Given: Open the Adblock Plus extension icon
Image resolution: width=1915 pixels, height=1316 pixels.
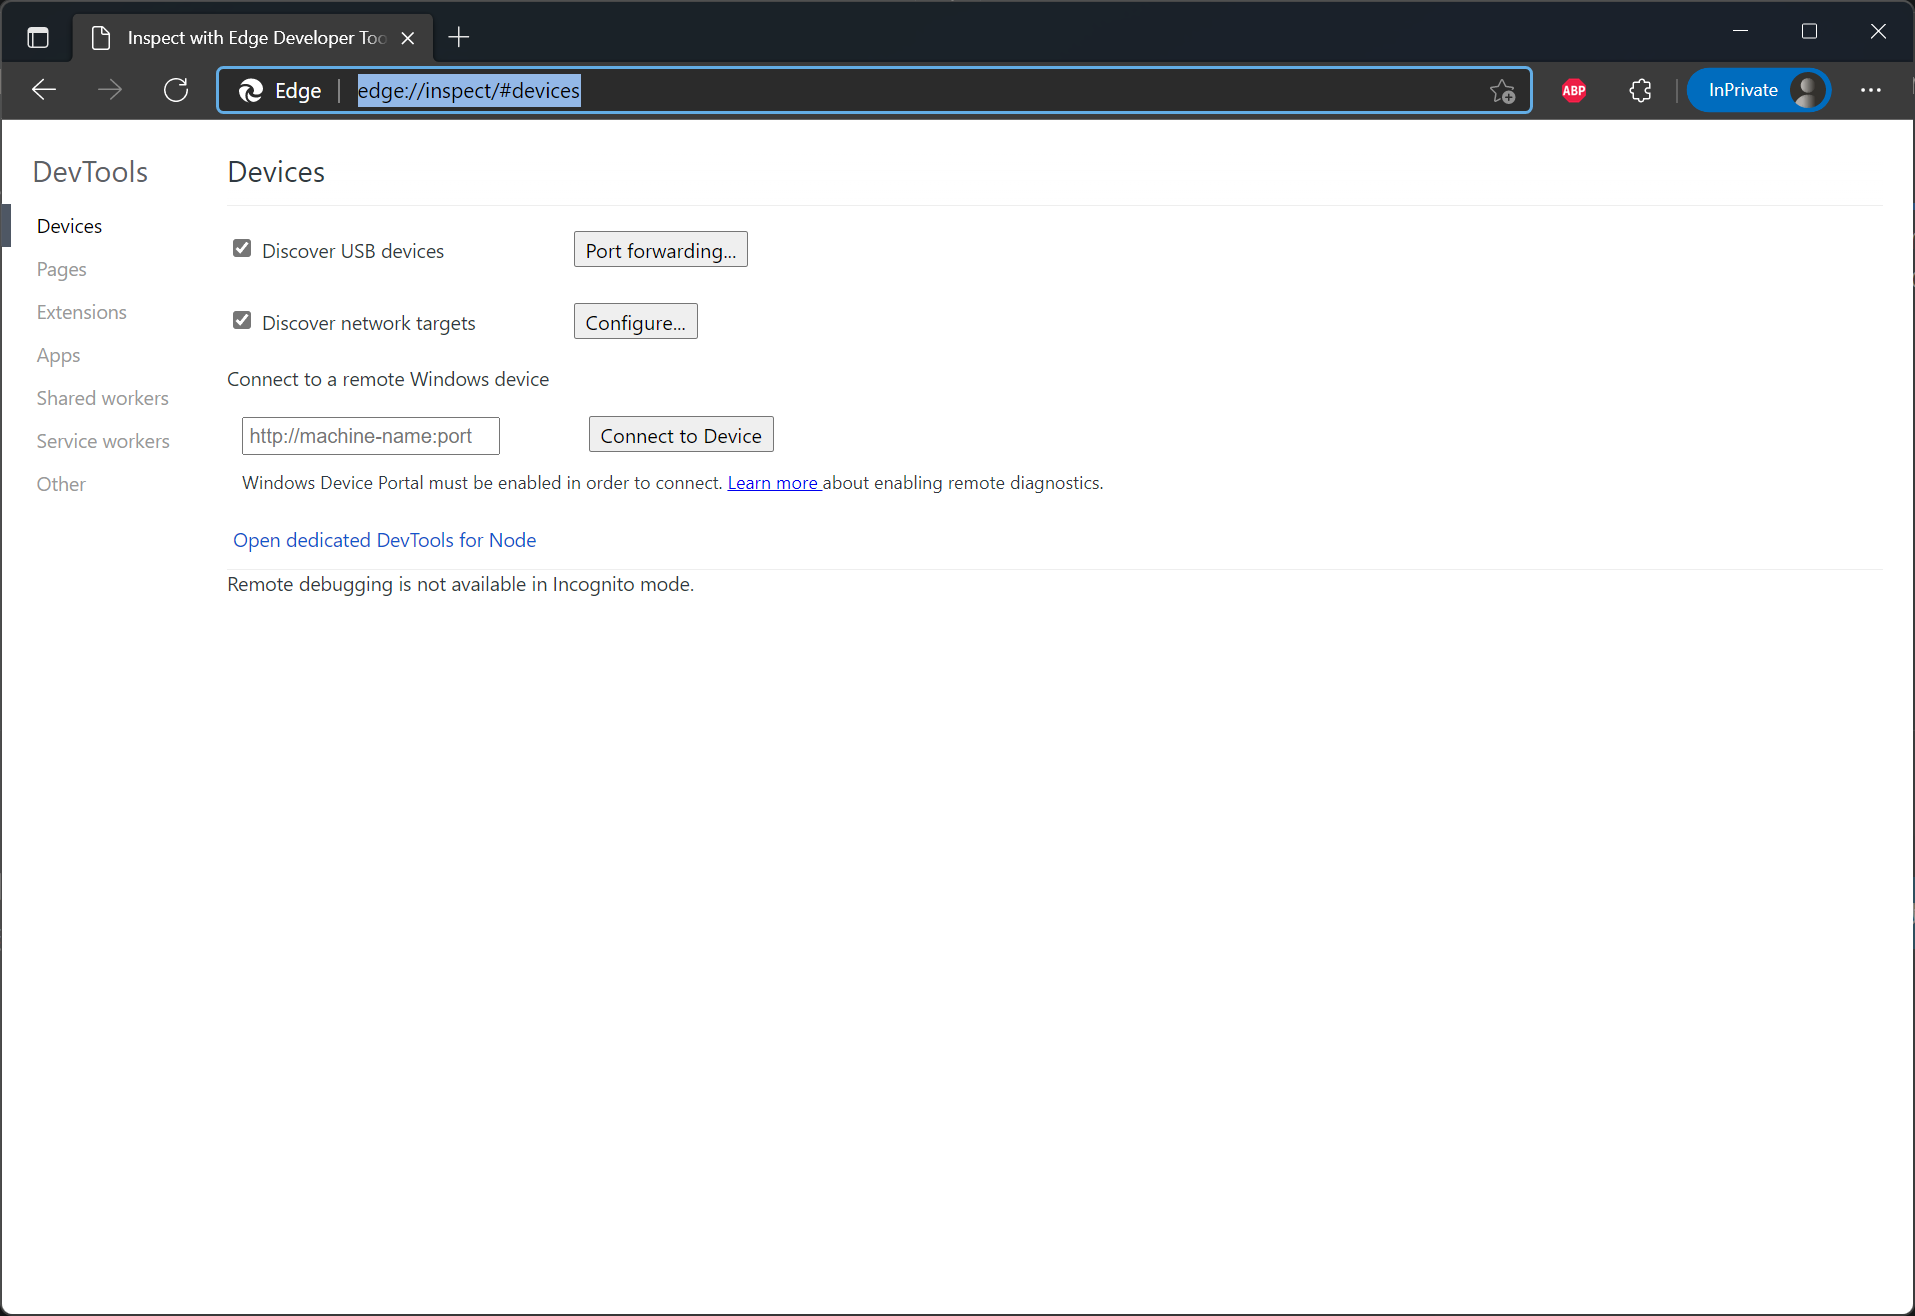Looking at the screenshot, I should coord(1572,90).
